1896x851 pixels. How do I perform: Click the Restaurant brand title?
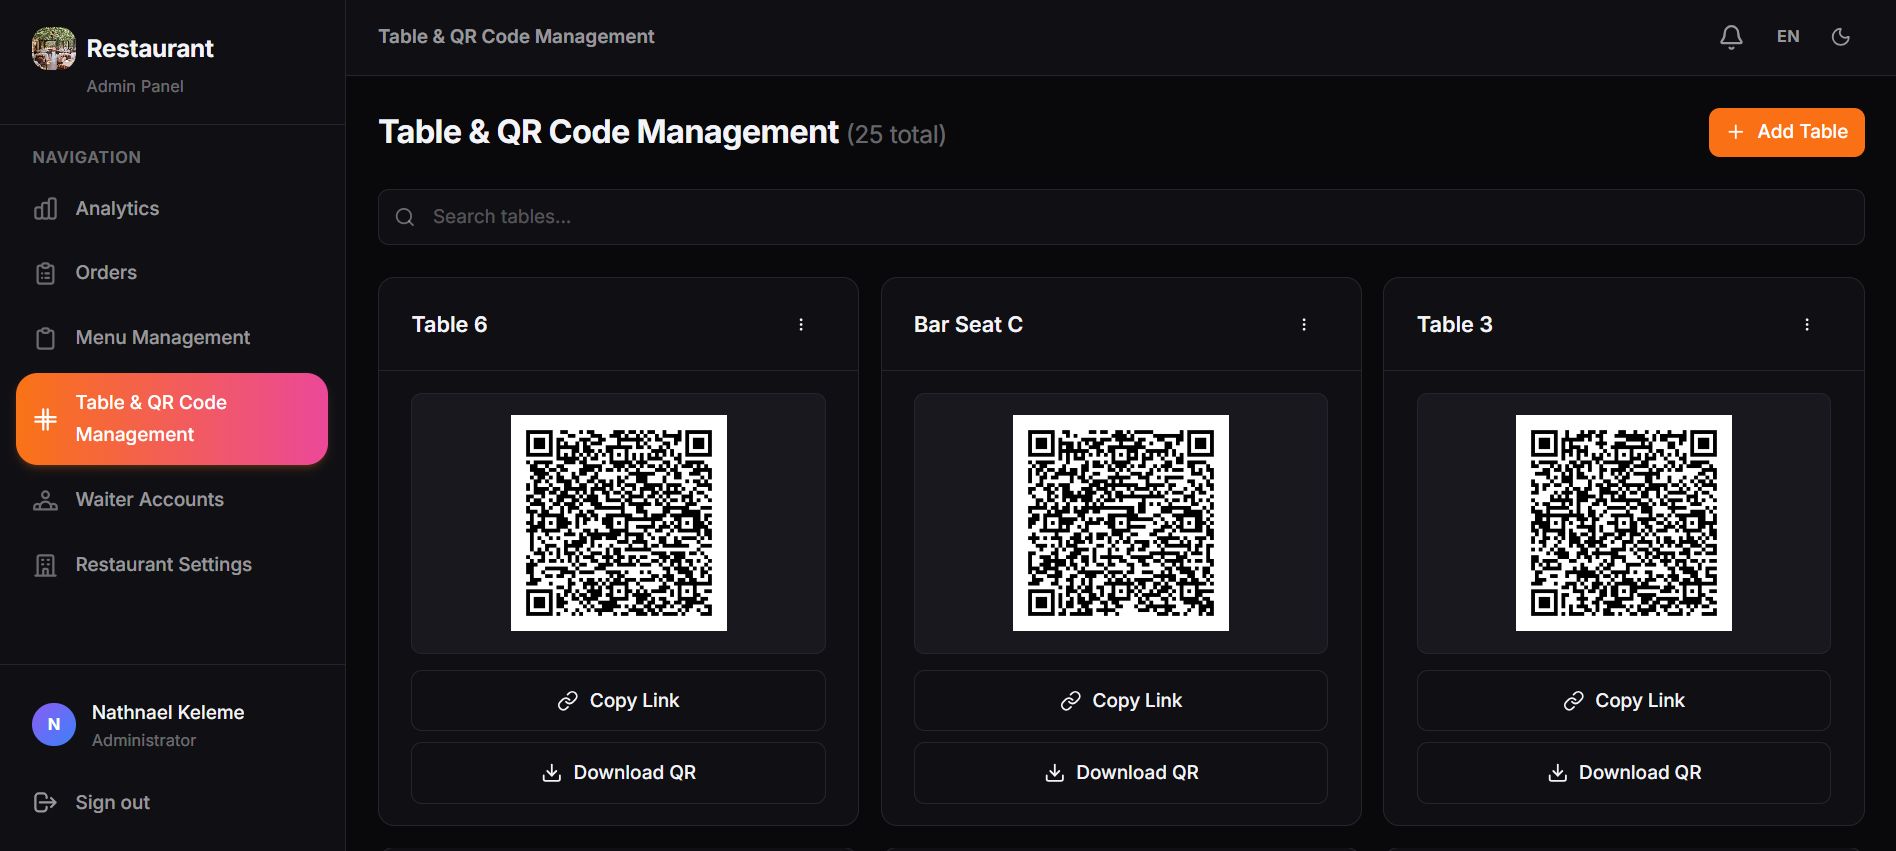tap(150, 48)
